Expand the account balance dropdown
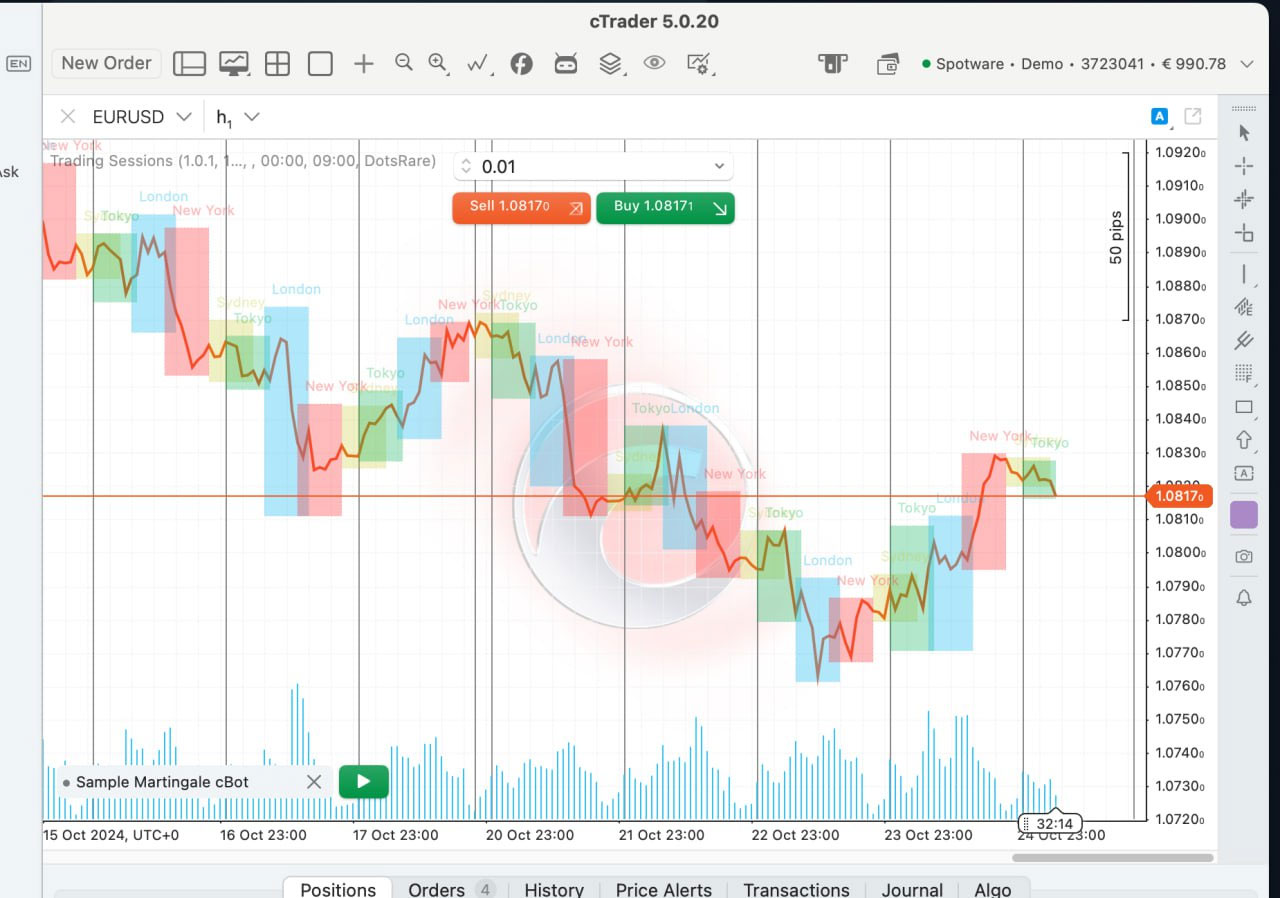Viewport: 1280px width, 898px height. [1247, 63]
